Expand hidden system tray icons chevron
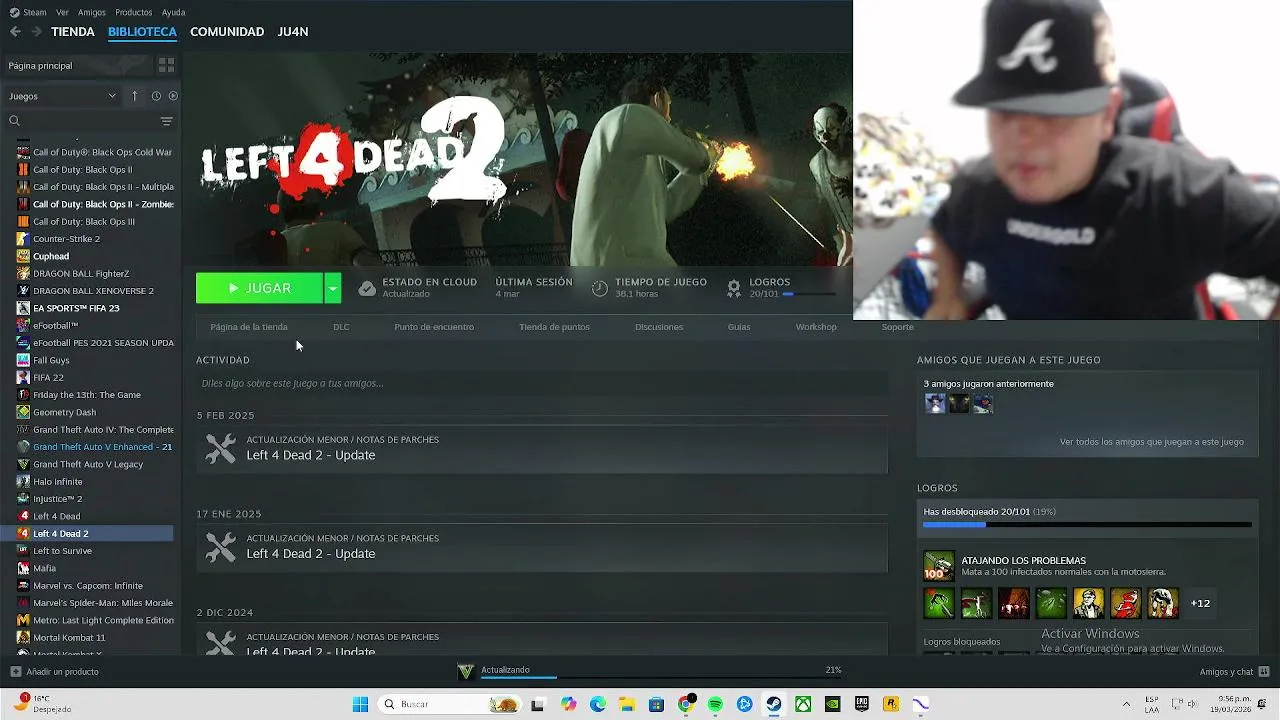The image size is (1280, 720). tap(1126, 704)
